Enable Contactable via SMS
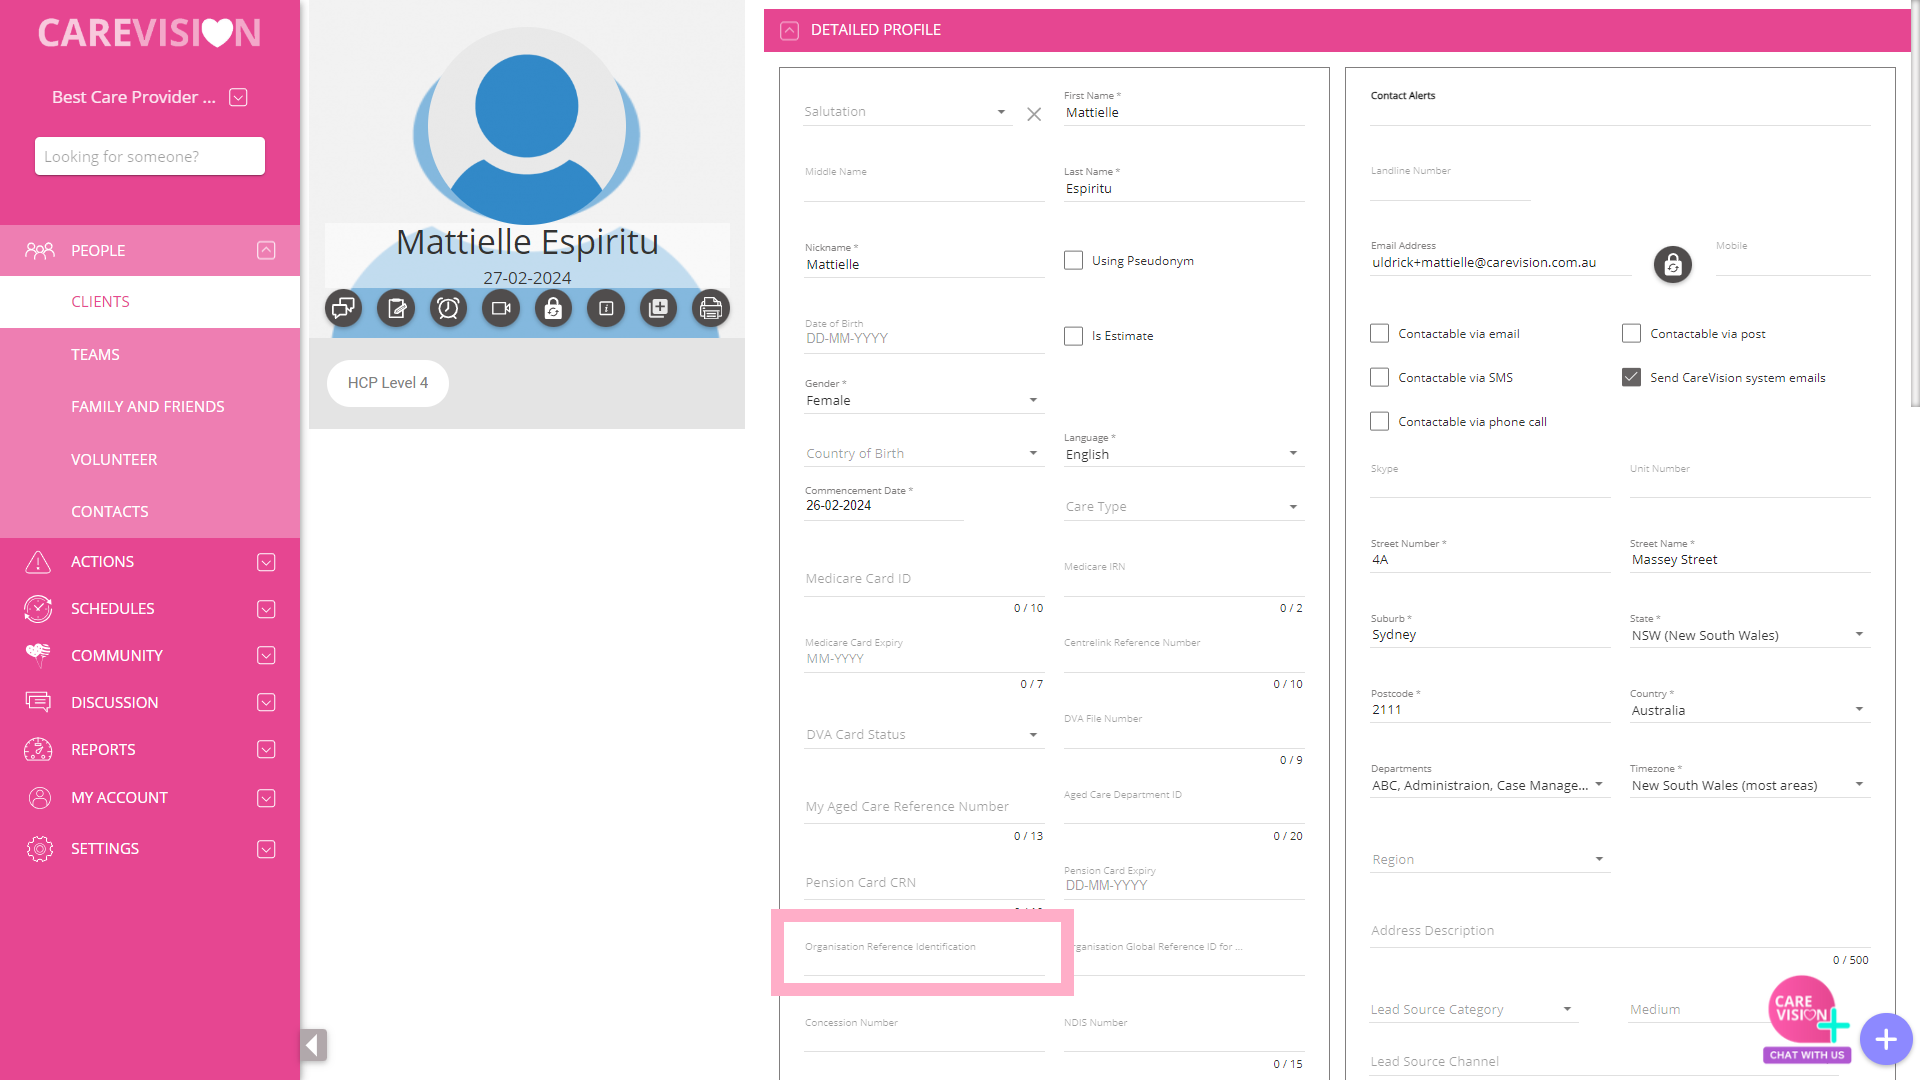The height and width of the screenshot is (1080, 1920). click(1379, 377)
